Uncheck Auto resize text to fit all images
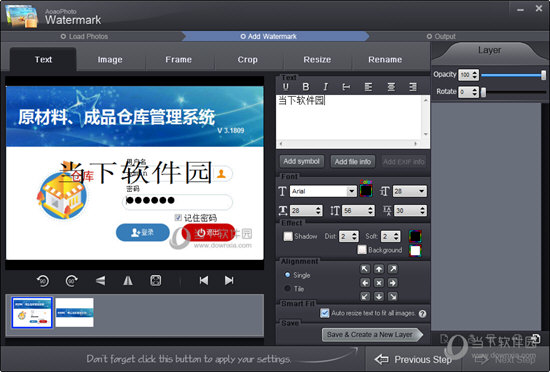The image size is (550, 372). point(325,313)
